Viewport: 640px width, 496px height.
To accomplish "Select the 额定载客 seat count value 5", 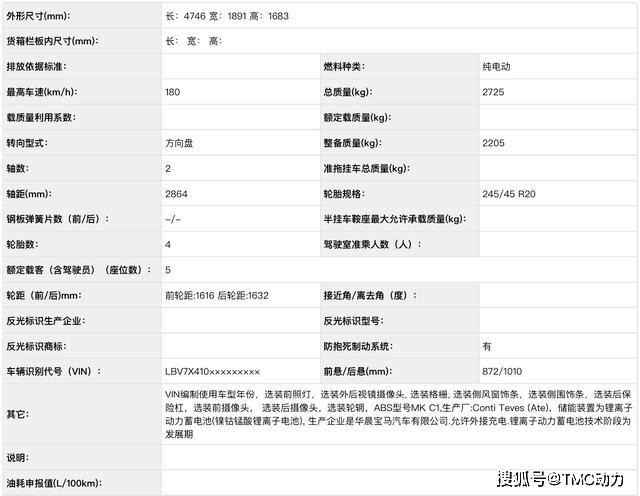I will click(x=168, y=270).
